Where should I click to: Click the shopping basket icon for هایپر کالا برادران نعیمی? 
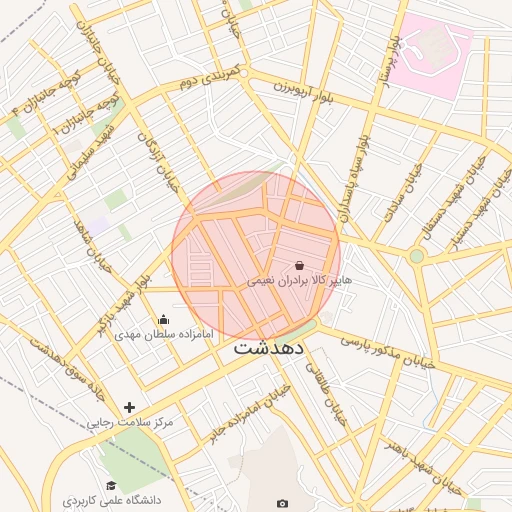(300, 266)
